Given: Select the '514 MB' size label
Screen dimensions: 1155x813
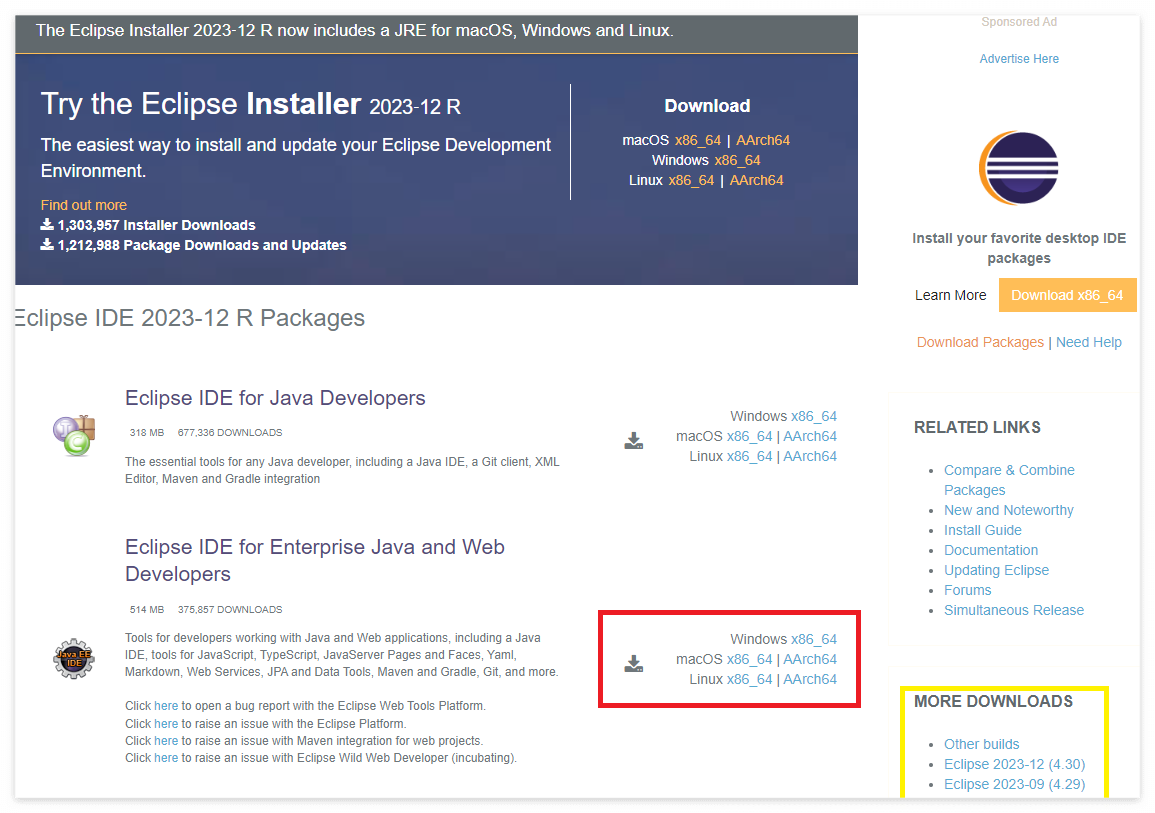Looking at the screenshot, I should click(147, 609).
